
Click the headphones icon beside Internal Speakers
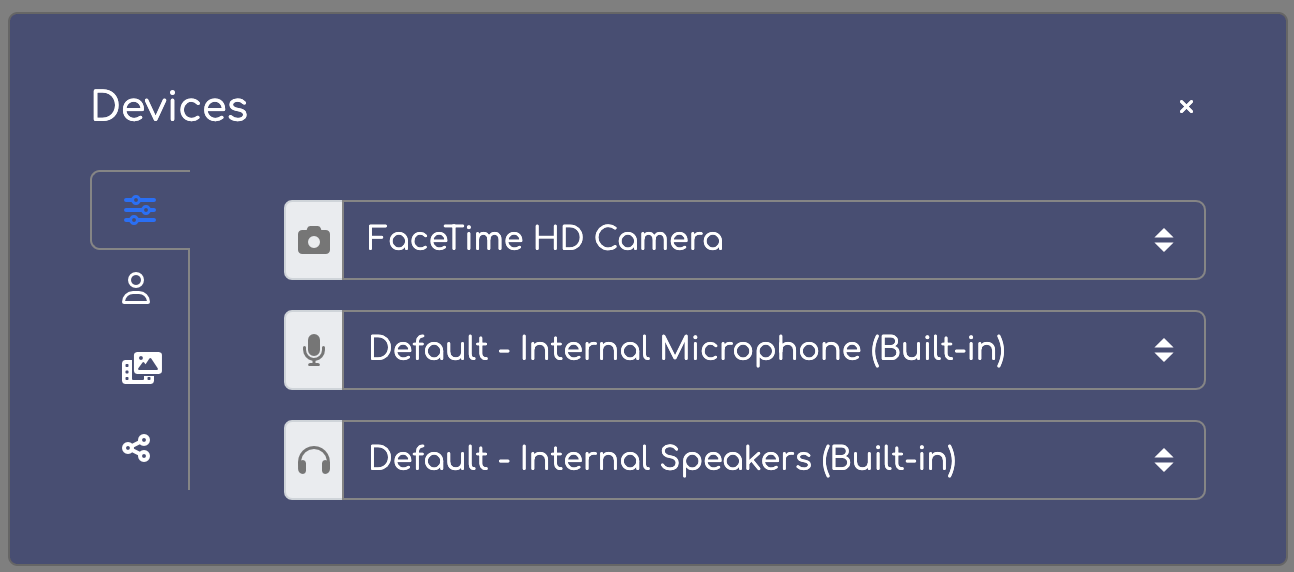pyautogui.click(x=314, y=460)
